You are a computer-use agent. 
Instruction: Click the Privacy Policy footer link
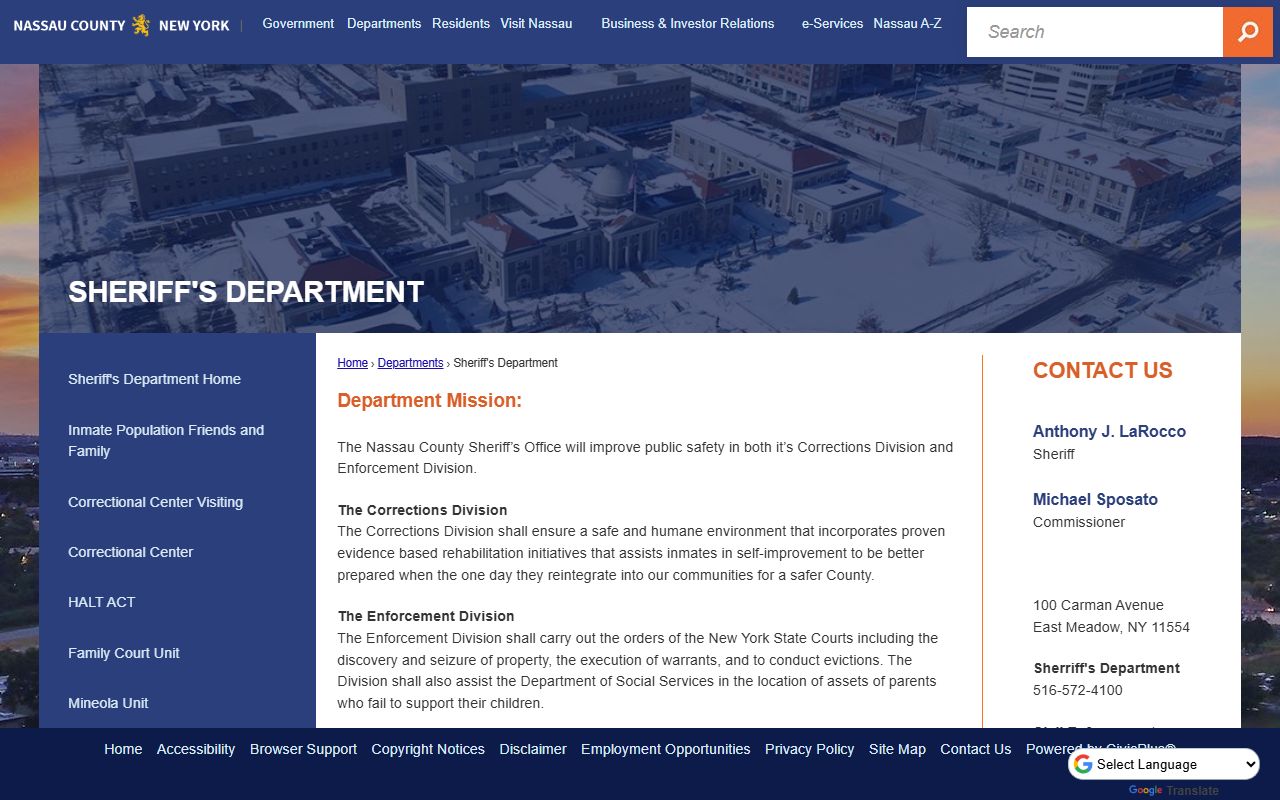(x=809, y=749)
